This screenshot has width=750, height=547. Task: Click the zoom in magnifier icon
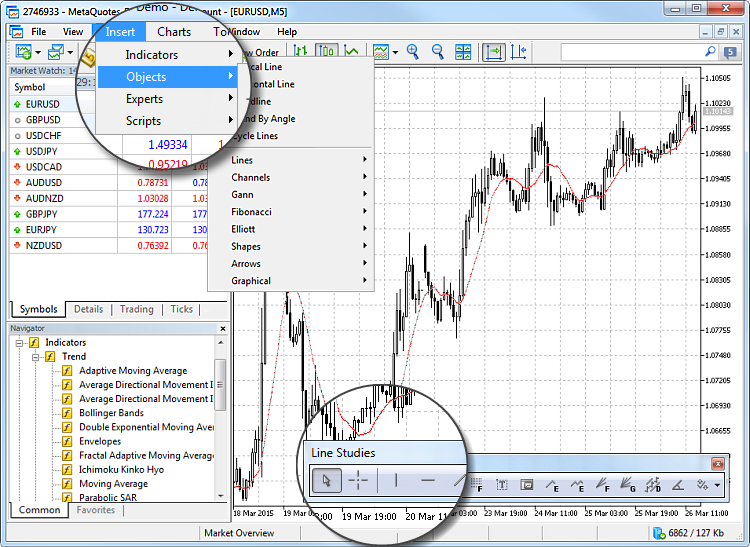[413, 52]
